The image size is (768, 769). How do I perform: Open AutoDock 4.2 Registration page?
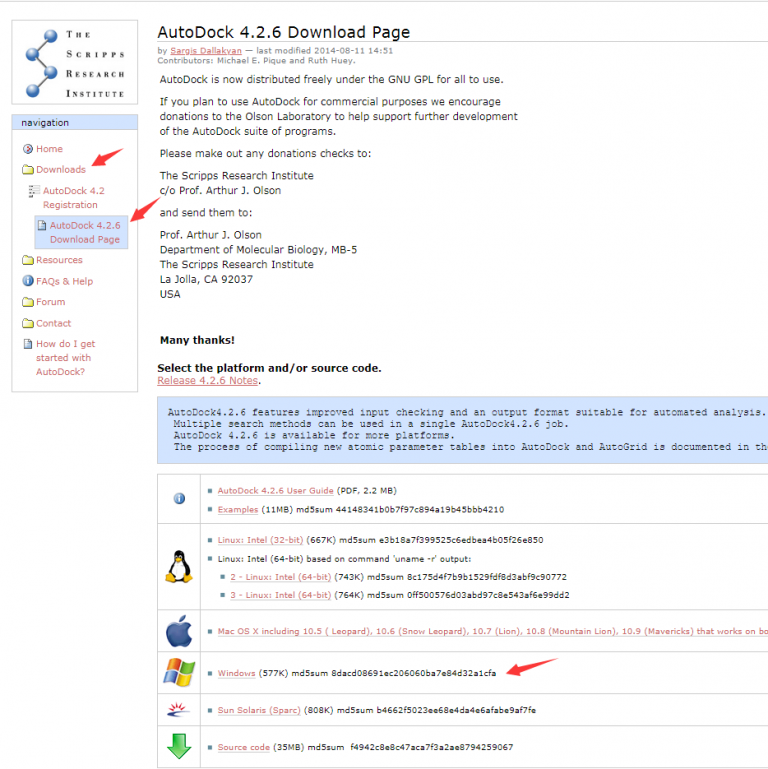pos(73,198)
